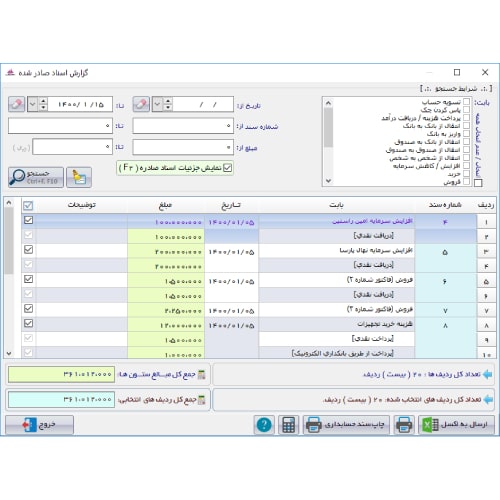Screen dimensions: 500x500
Task: Click the مبلغ از input field
Action: 183,147
